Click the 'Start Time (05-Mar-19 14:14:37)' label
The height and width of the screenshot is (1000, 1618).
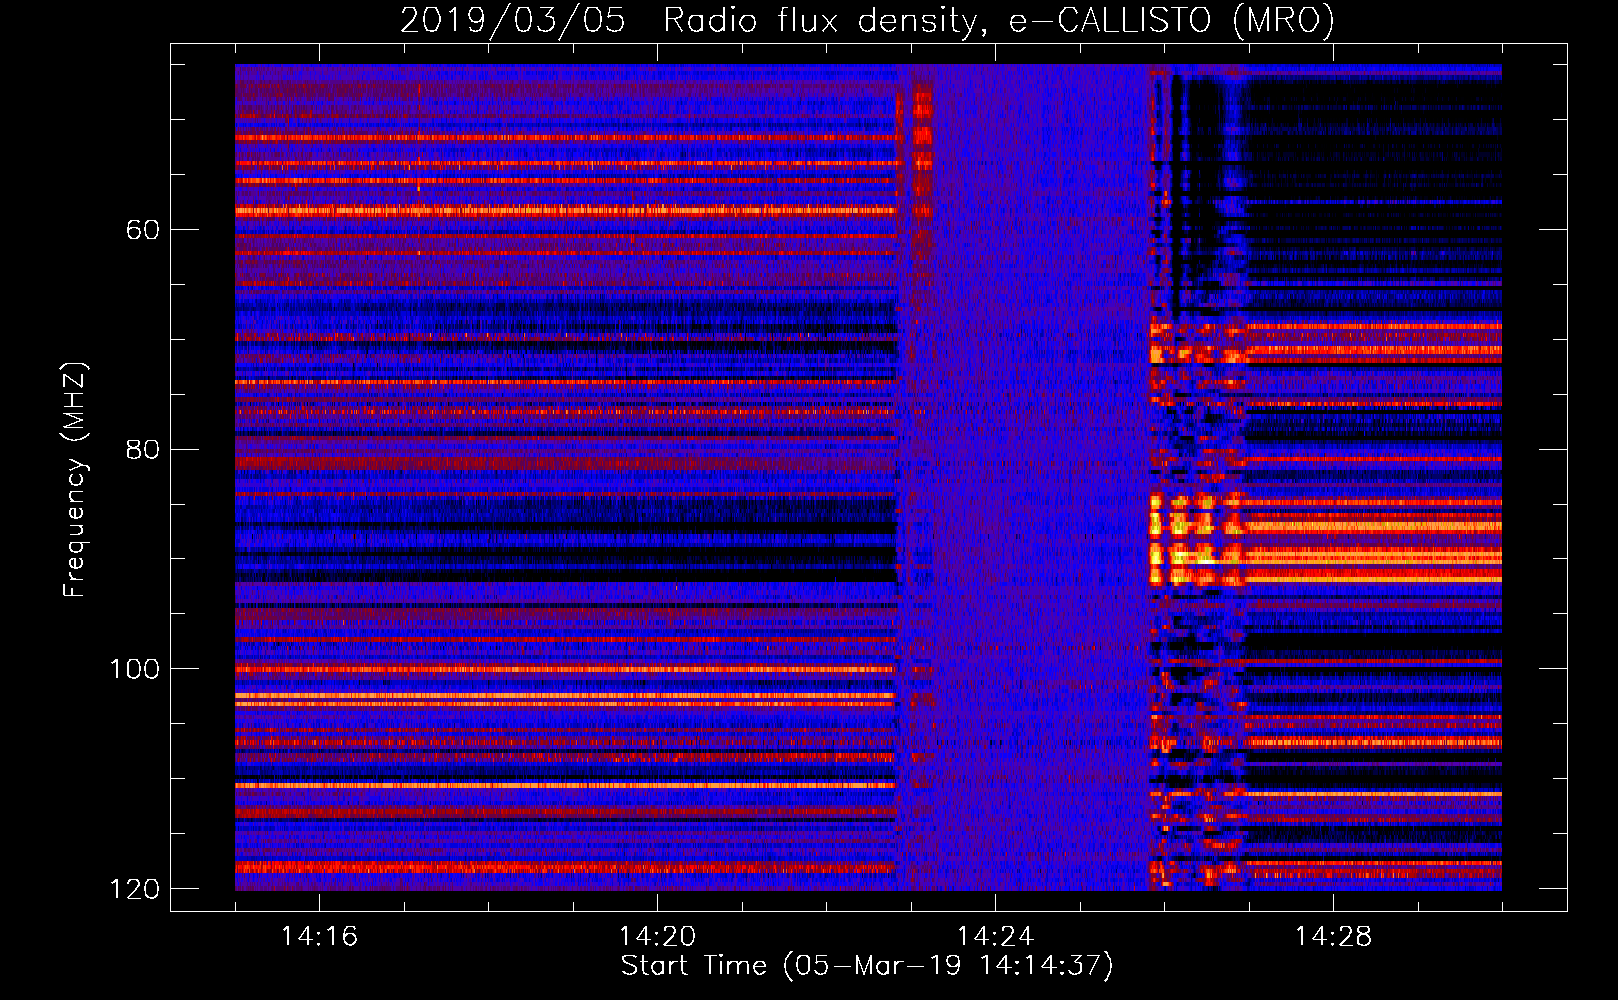(867, 966)
